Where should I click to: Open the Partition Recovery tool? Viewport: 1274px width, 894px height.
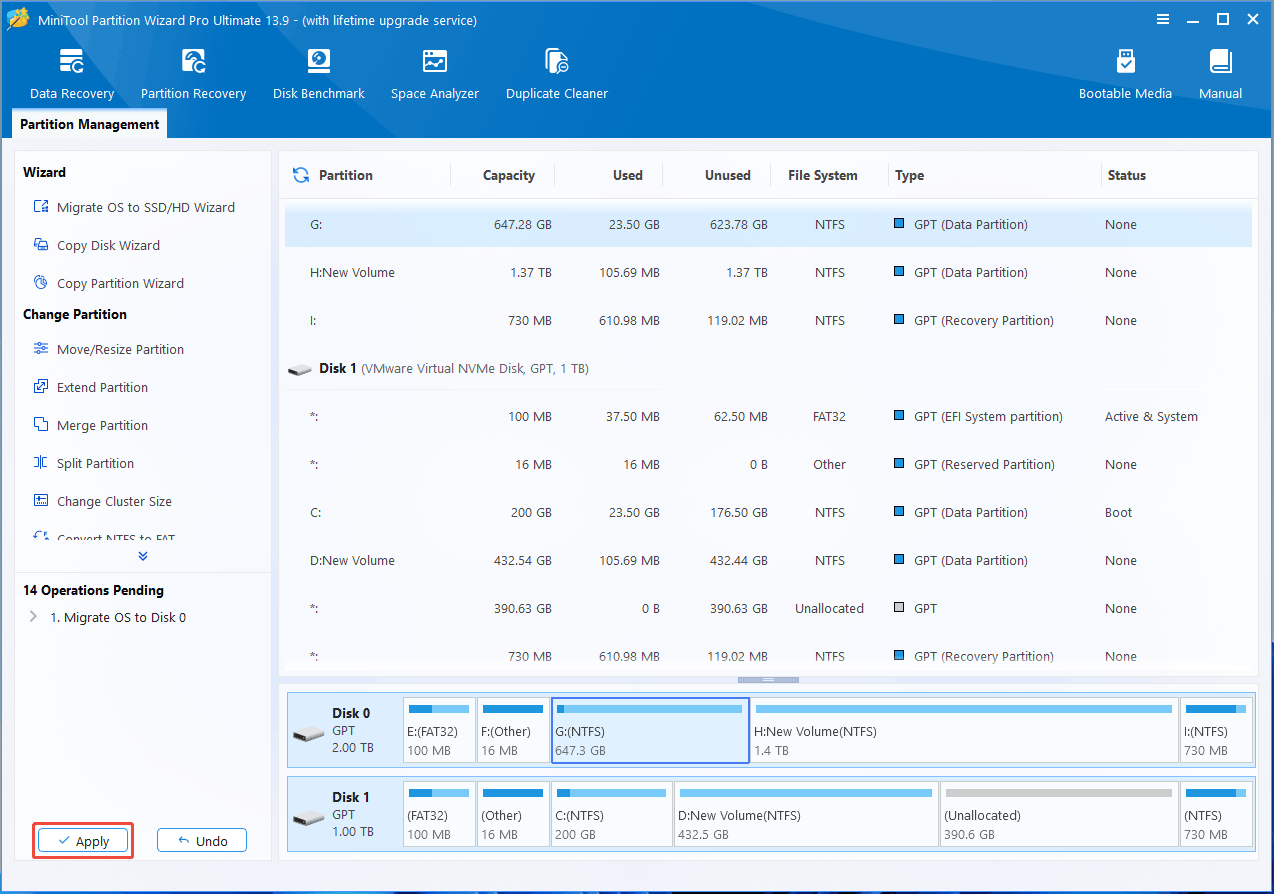tap(193, 74)
